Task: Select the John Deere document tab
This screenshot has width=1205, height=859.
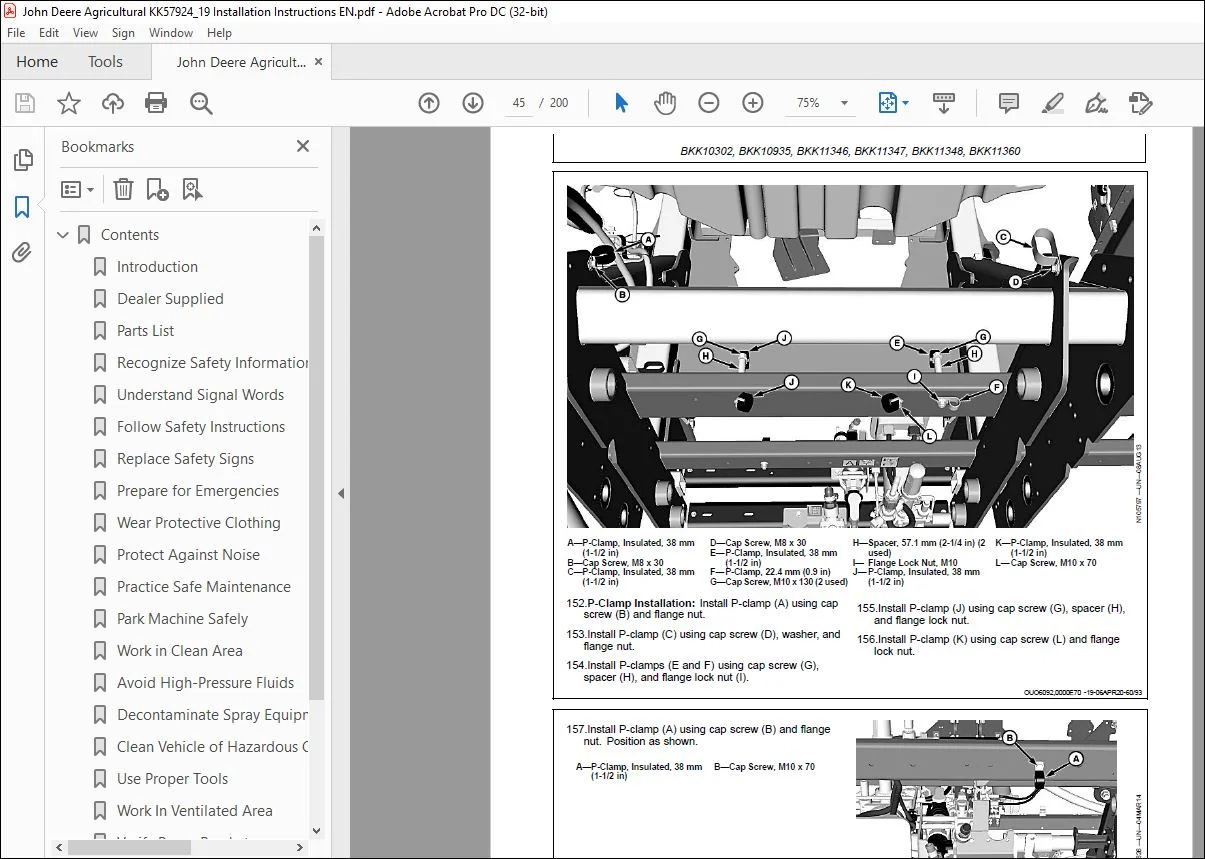Action: tap(241, 62)
